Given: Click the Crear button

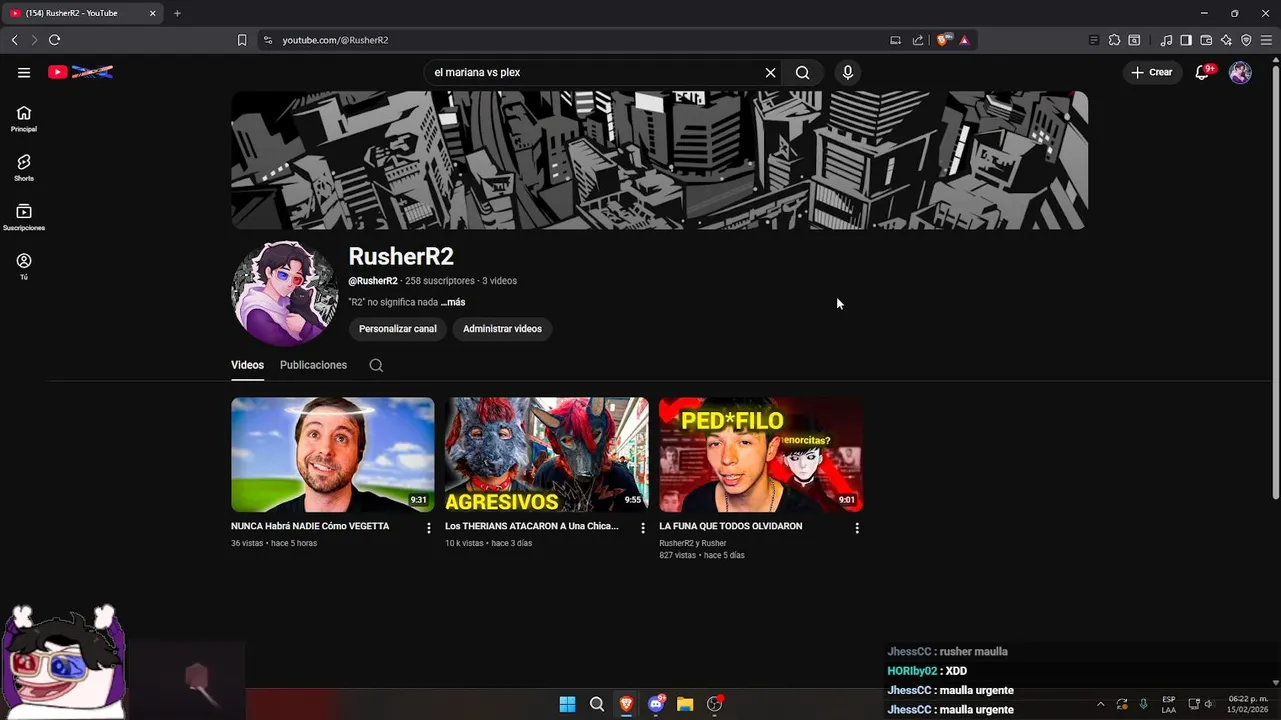Looking at the screenshot, I should point(1152,72).
